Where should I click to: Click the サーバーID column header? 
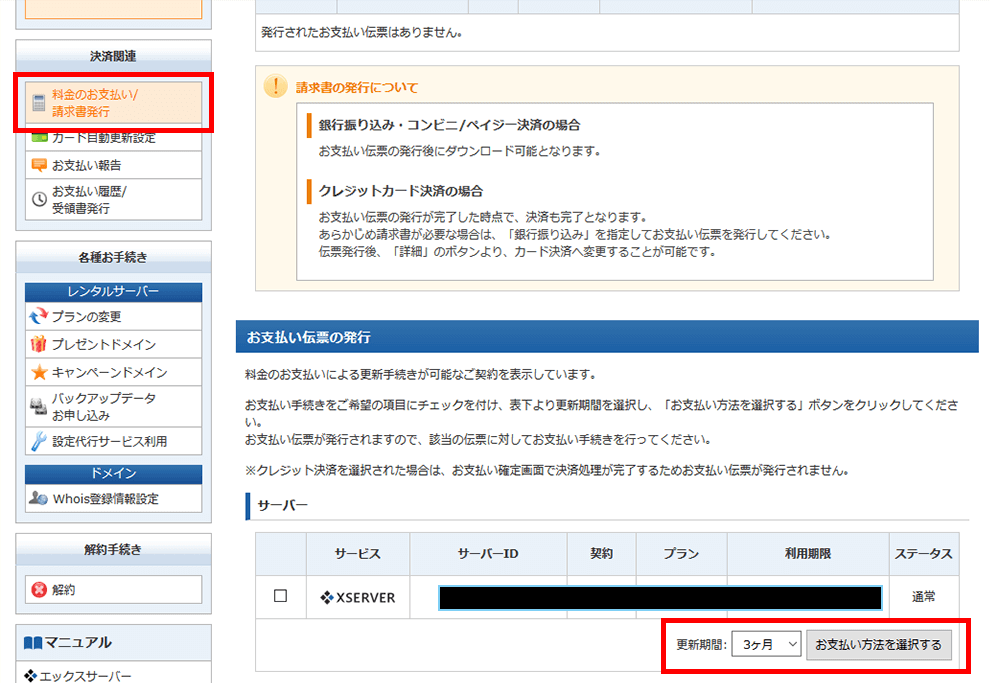point(488,554)
